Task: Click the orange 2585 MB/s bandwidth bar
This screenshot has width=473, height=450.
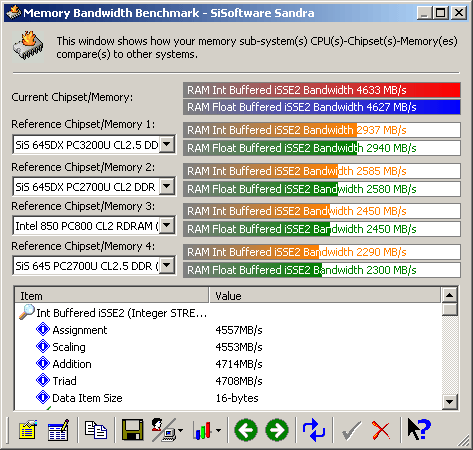Action: click(x=322, y=171)
